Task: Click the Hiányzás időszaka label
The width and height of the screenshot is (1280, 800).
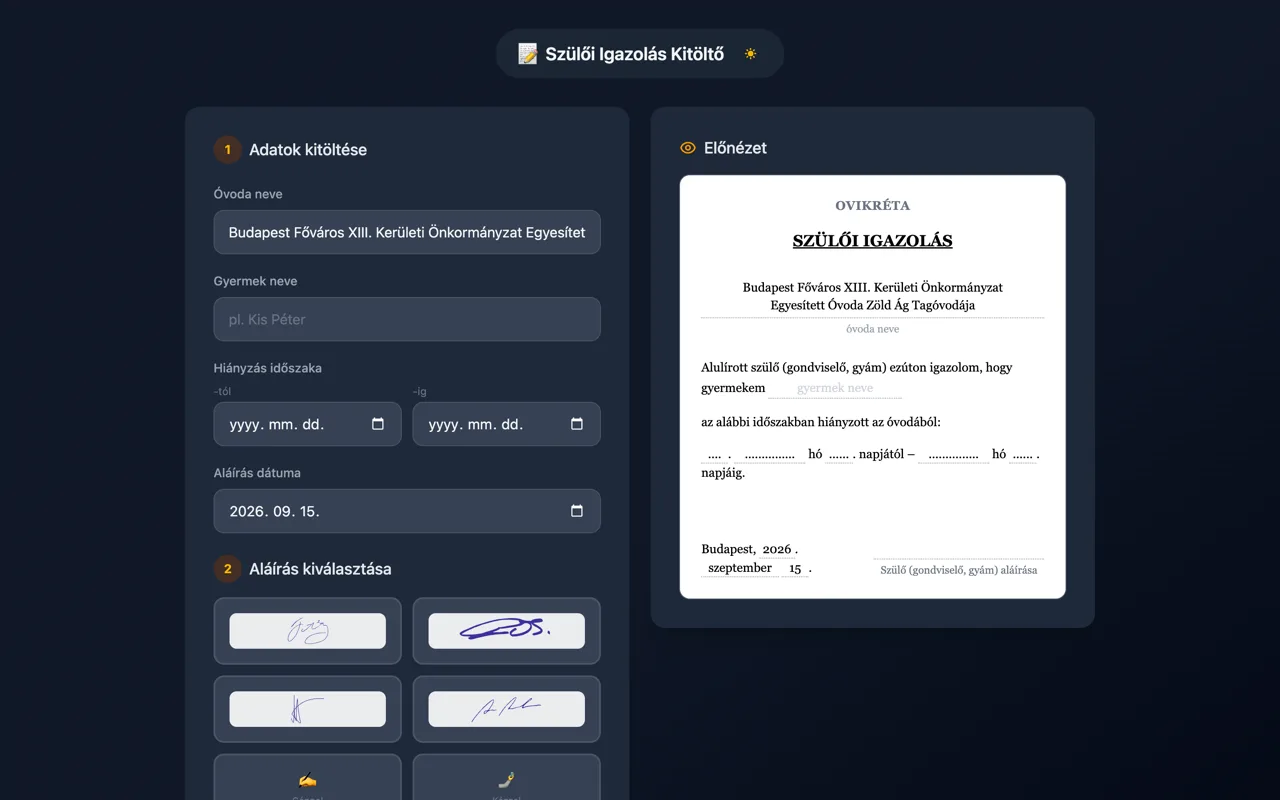Action: 268,368
